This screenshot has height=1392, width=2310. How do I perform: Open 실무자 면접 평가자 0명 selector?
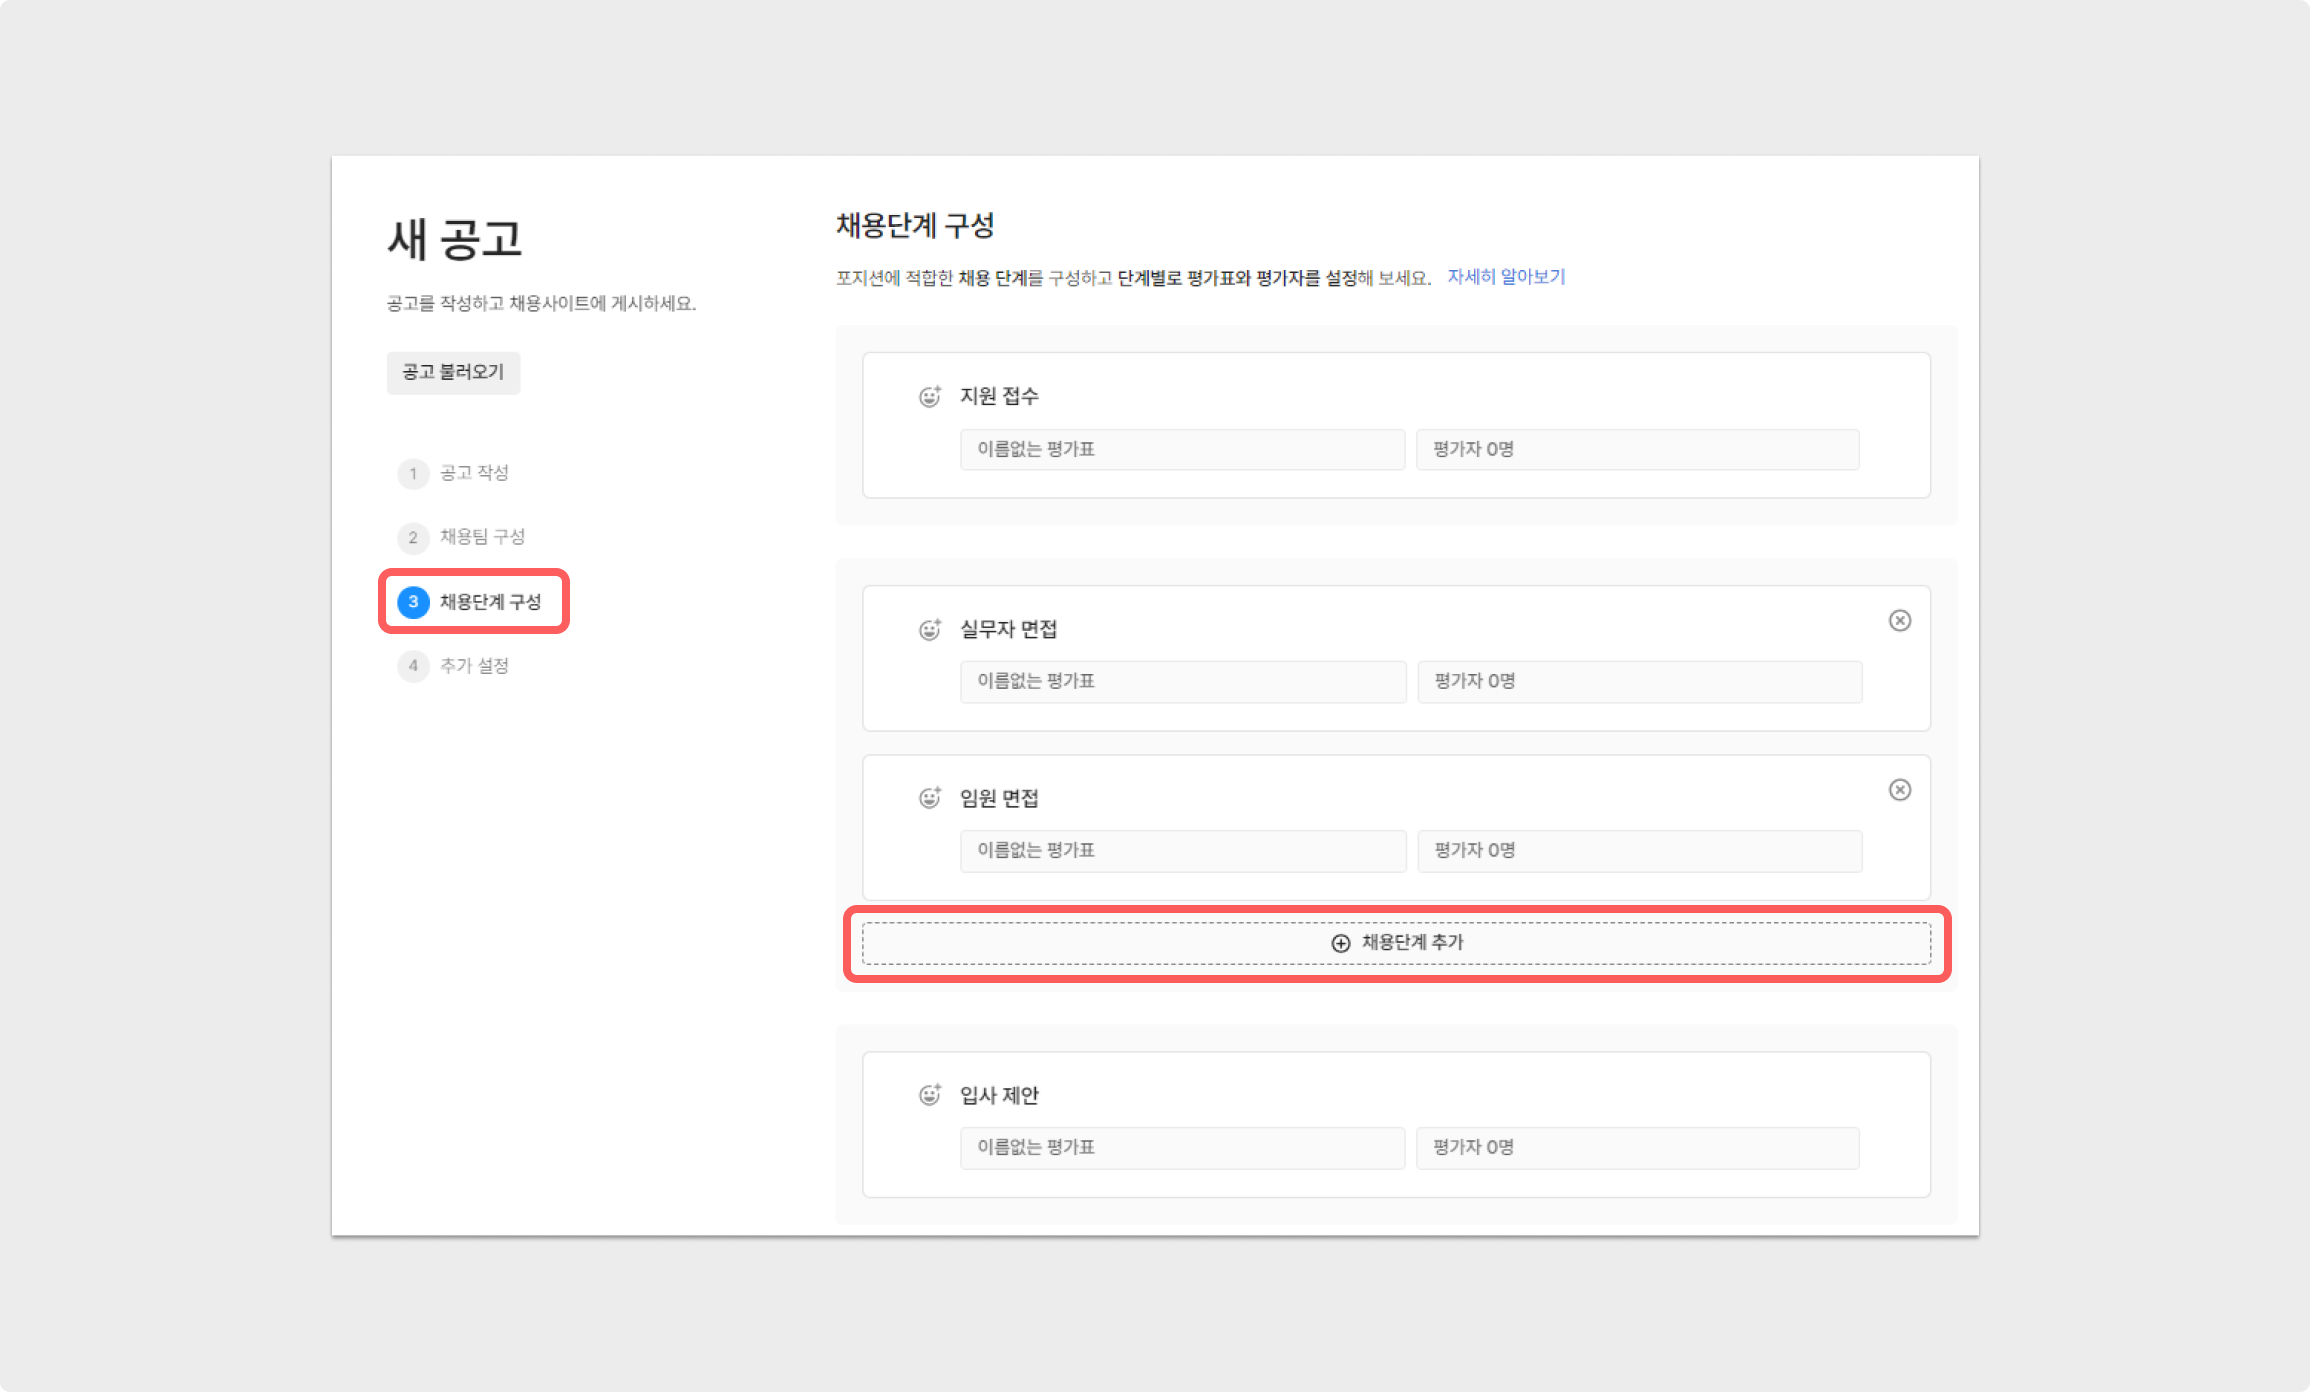(x=1639, y=682)
